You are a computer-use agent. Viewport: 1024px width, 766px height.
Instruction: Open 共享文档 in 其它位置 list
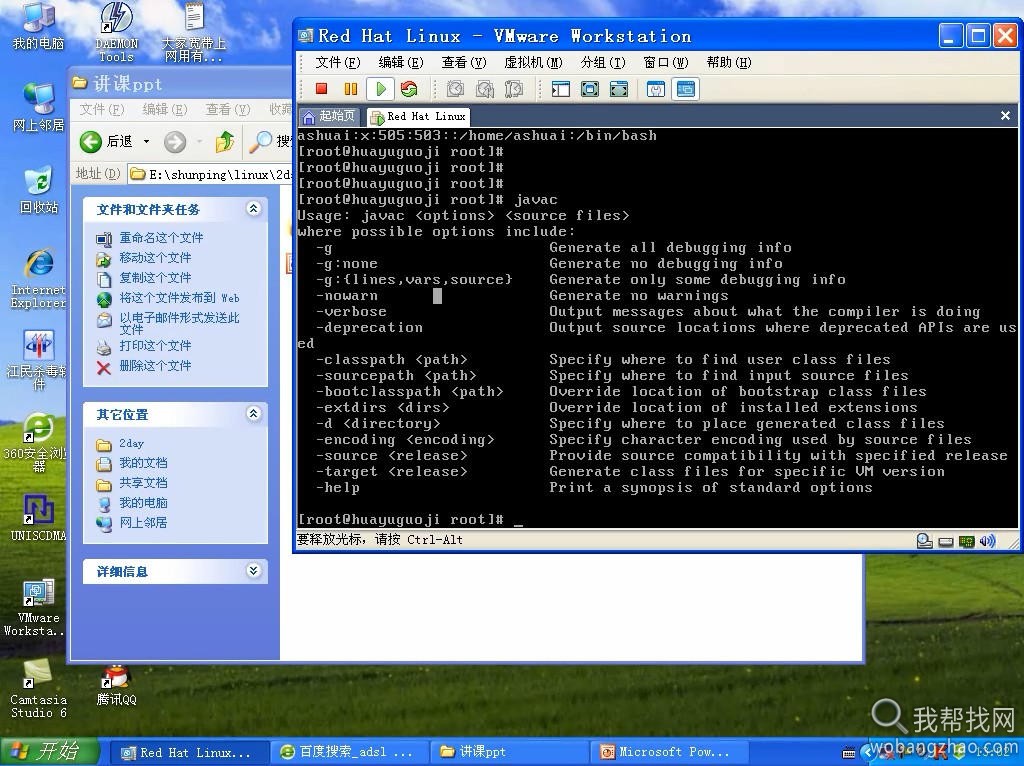[143, 483]
